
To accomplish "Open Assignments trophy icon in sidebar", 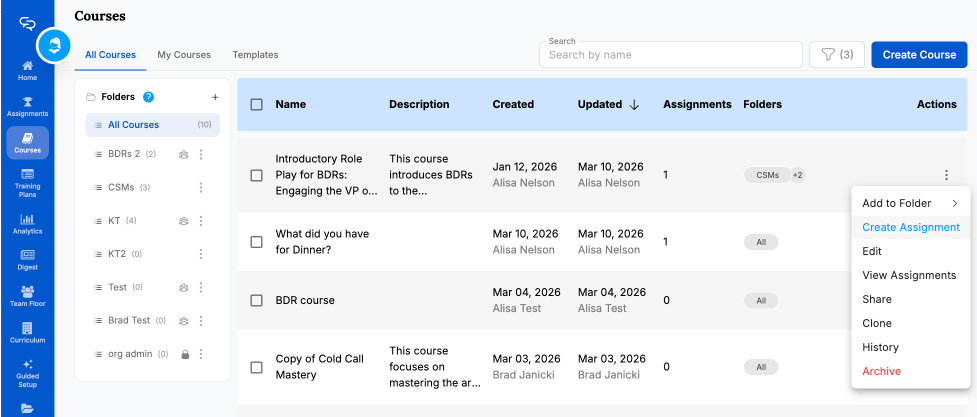I will click(27, 106).
